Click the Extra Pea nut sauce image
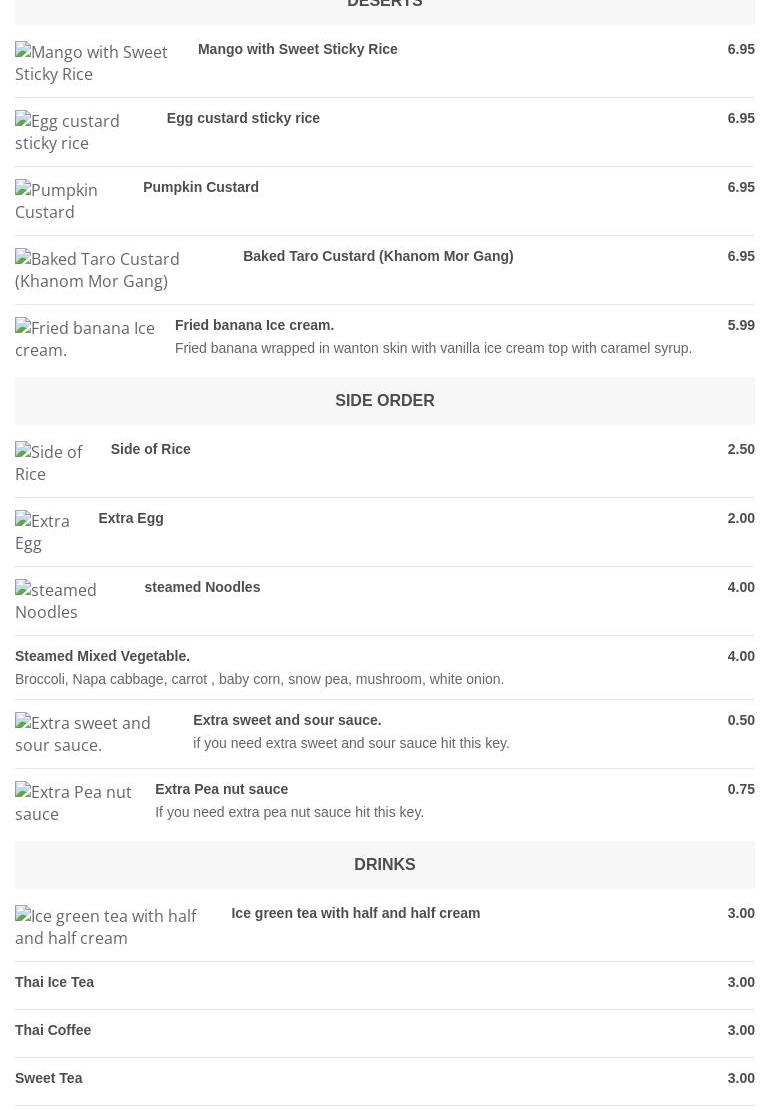 [x=74, y=803]
